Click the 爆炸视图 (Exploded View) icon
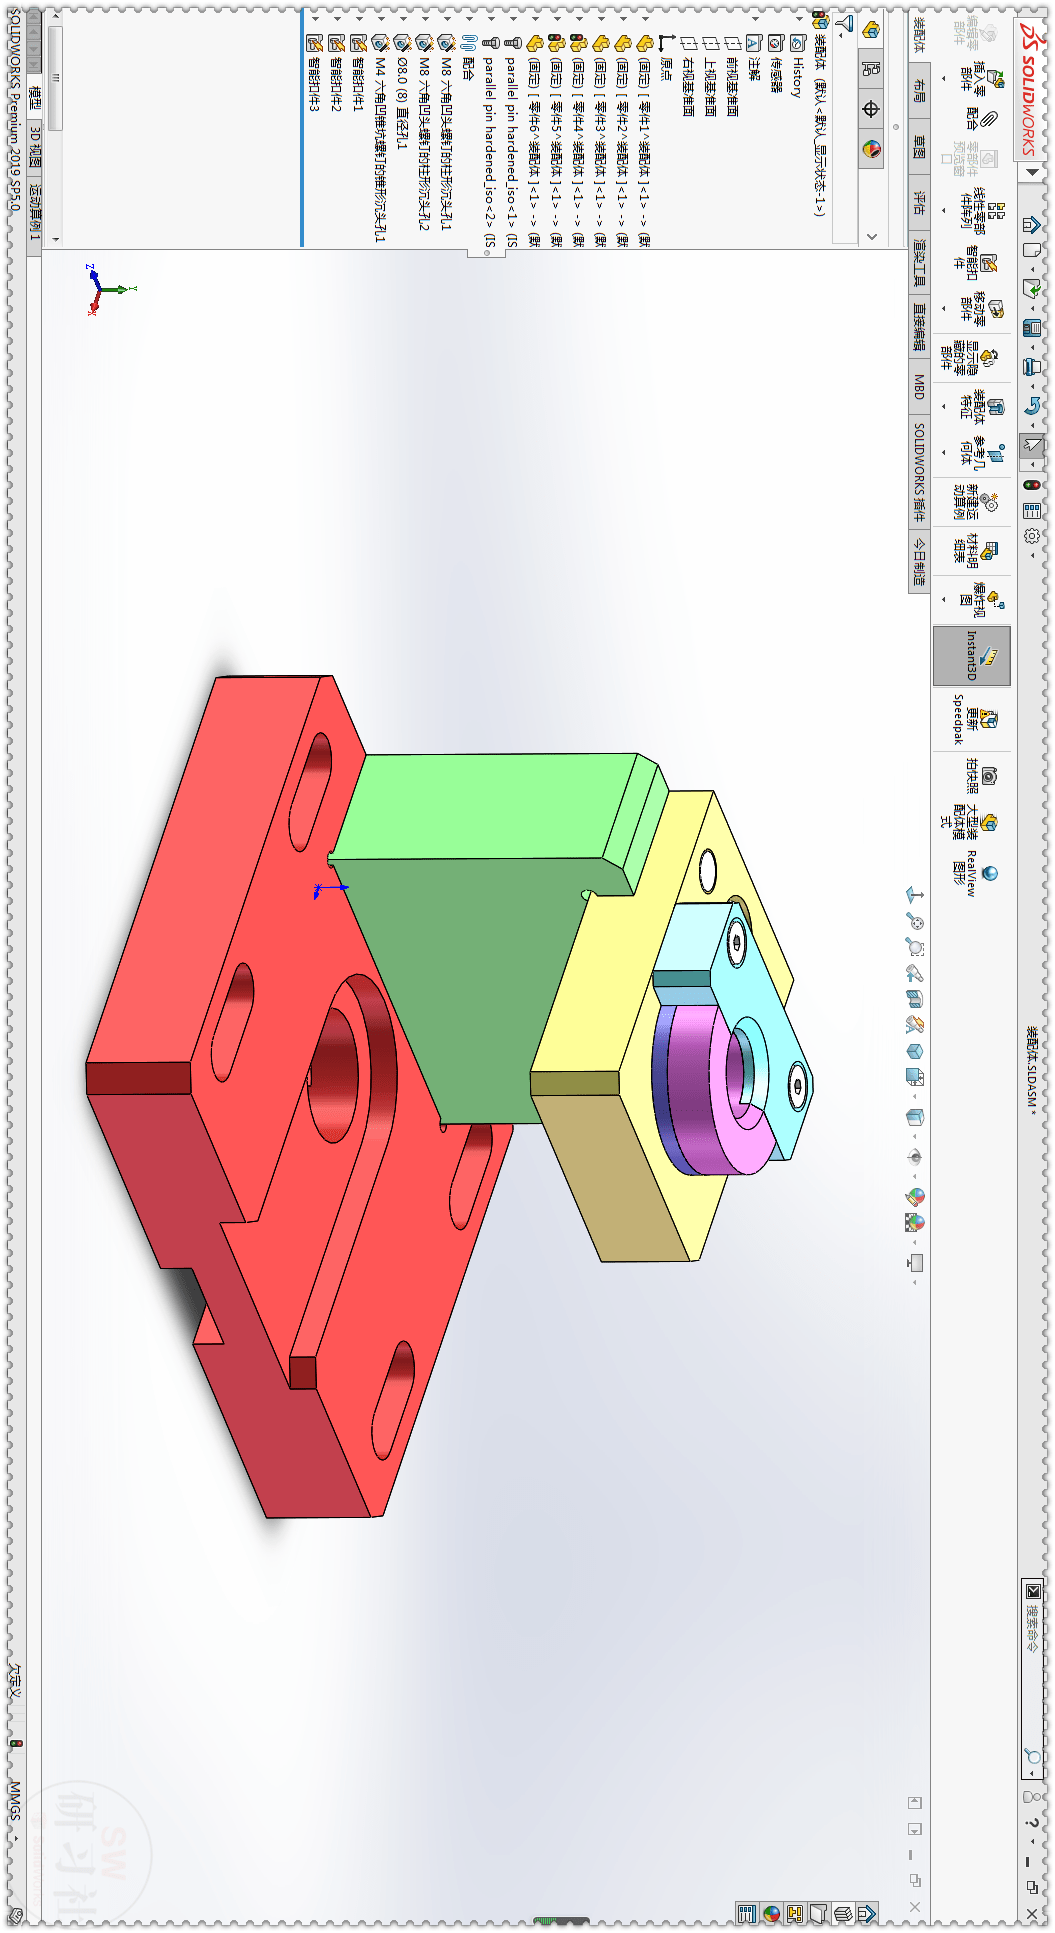 (995, 600)
